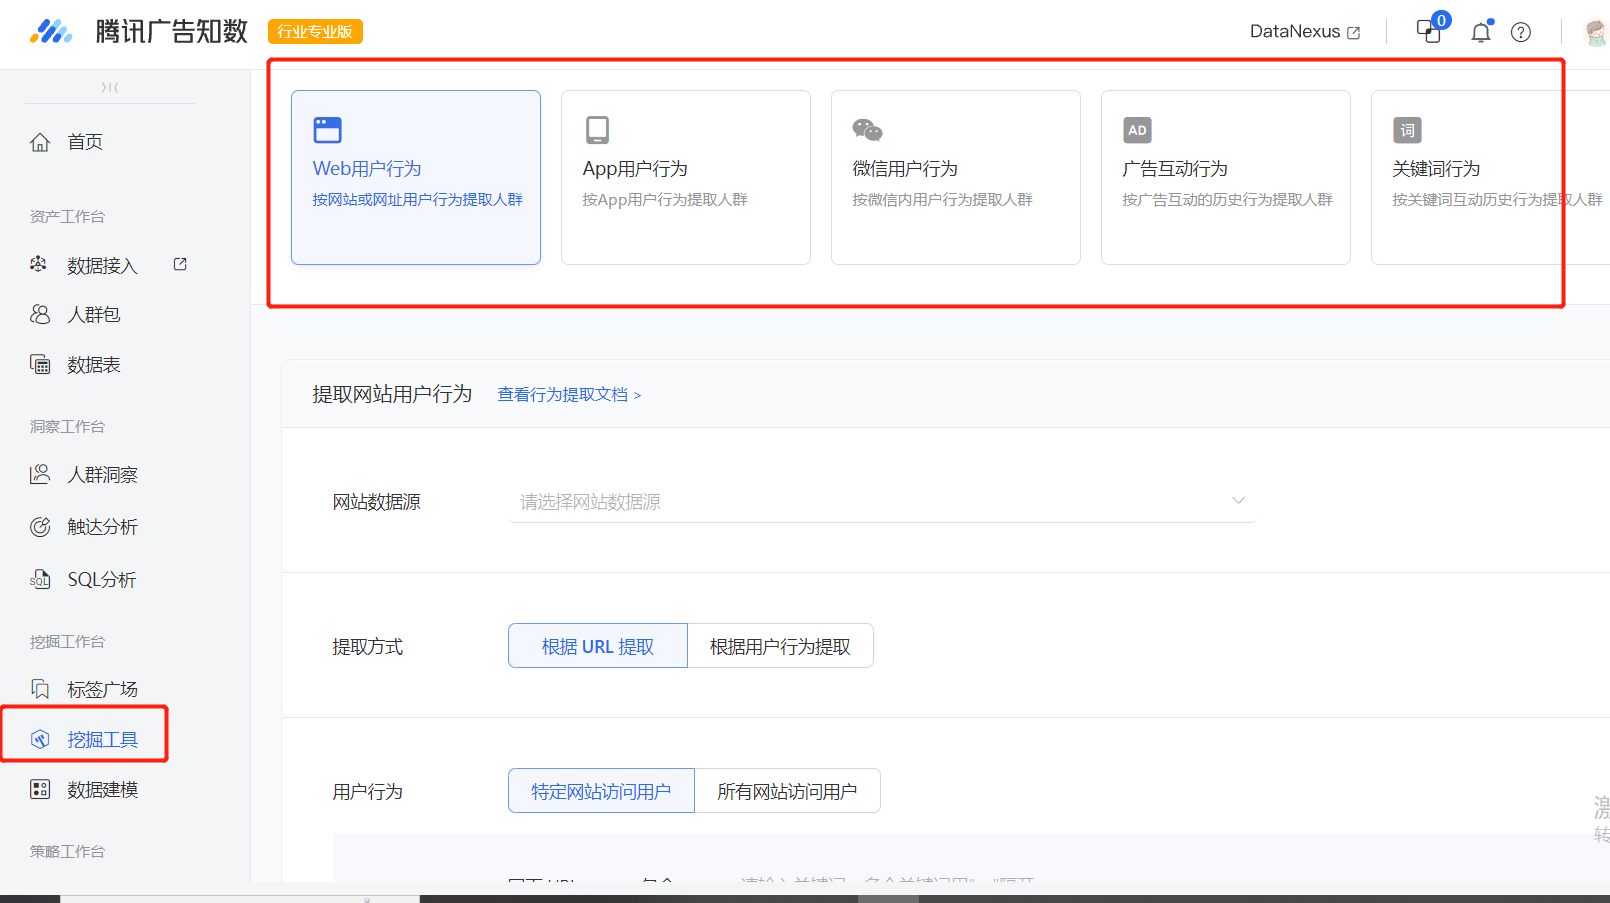The image size is (1610, 903).
Task: Click the 广告互动行为 AD icon
Action: click(1137, 130)
